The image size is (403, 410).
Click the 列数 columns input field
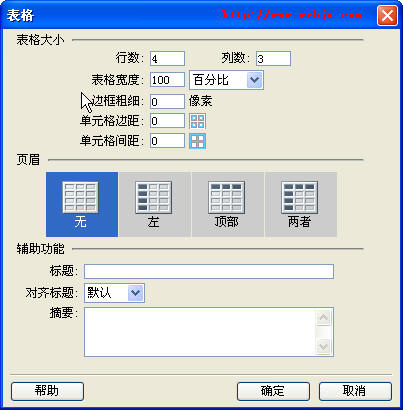coord(273,59)
